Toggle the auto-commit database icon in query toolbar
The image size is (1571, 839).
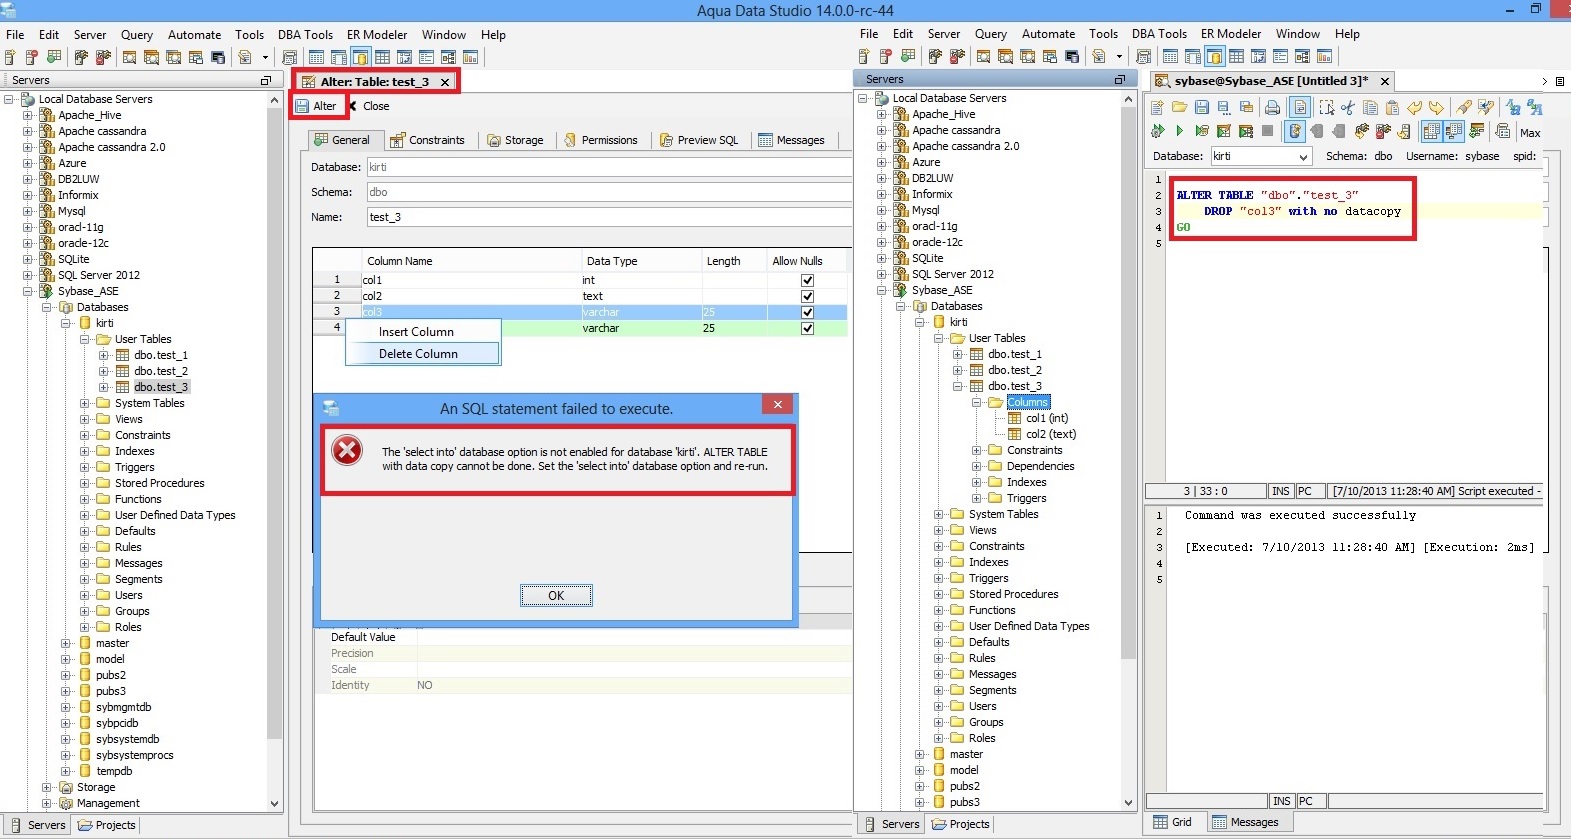(x=1295, y=131)
